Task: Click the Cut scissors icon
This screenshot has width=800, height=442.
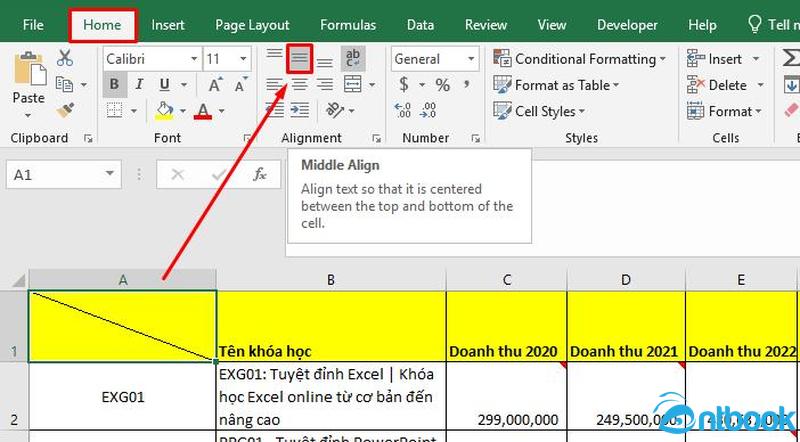Action: 65,58
